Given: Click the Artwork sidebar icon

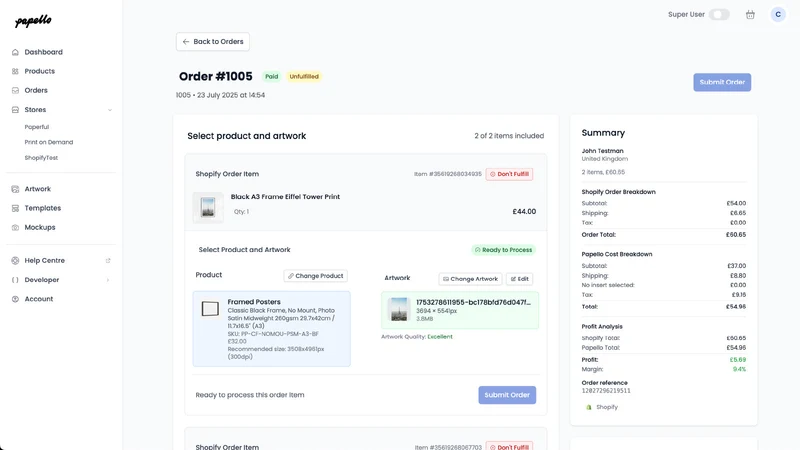Looking at the screenshot, I should pyautogui.click(x=15, y=189).
